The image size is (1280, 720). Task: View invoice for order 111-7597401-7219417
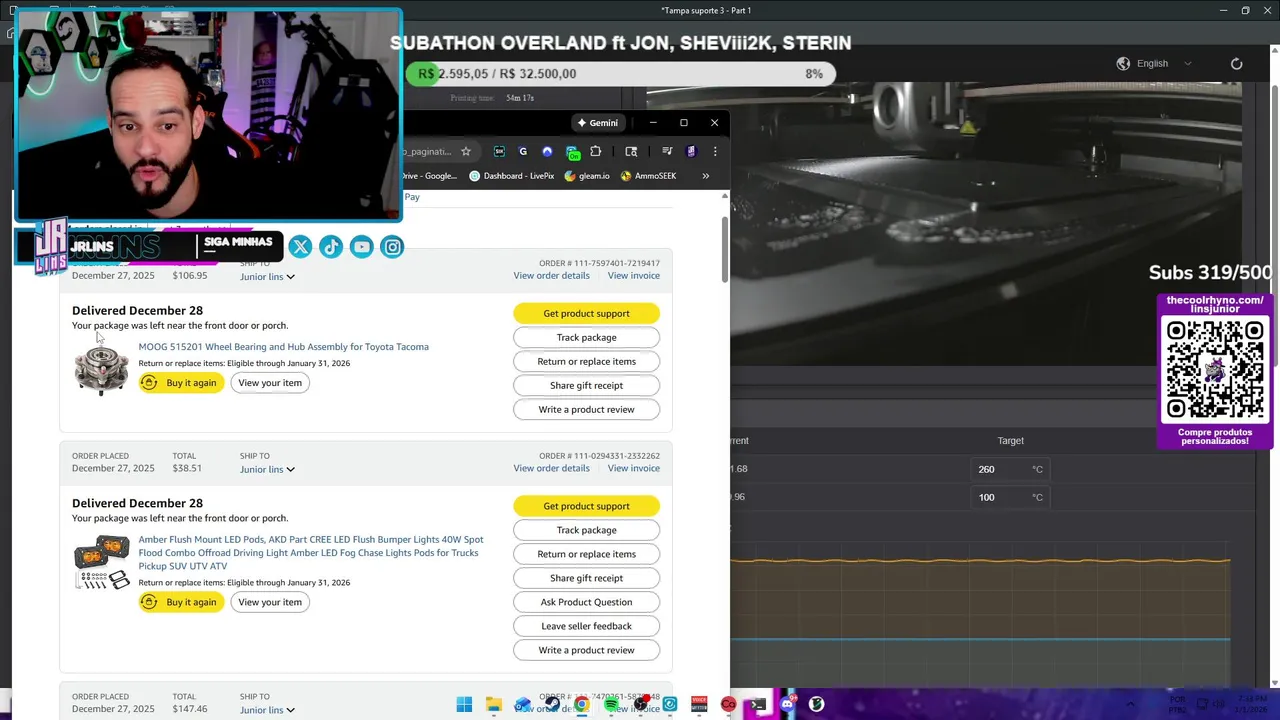(x=633, y=276)
